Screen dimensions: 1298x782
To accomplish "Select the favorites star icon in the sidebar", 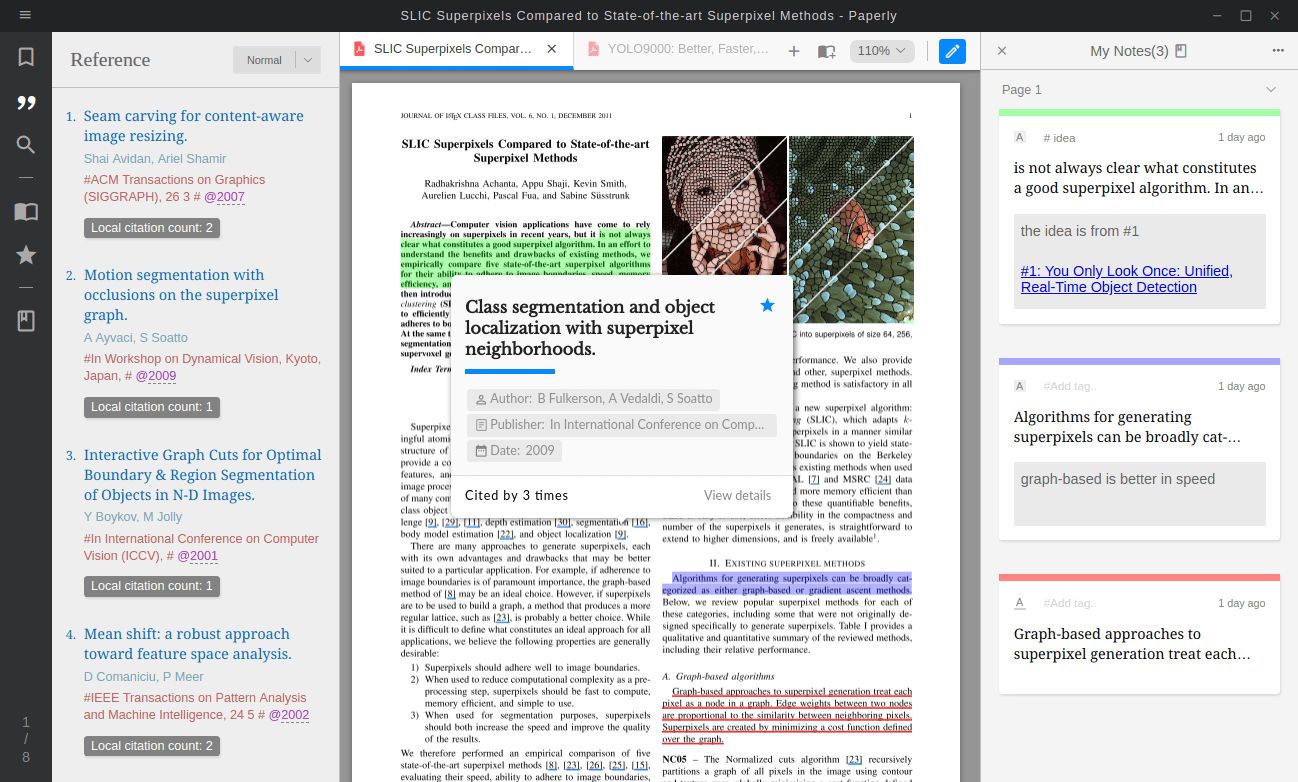I will [25, 255].
